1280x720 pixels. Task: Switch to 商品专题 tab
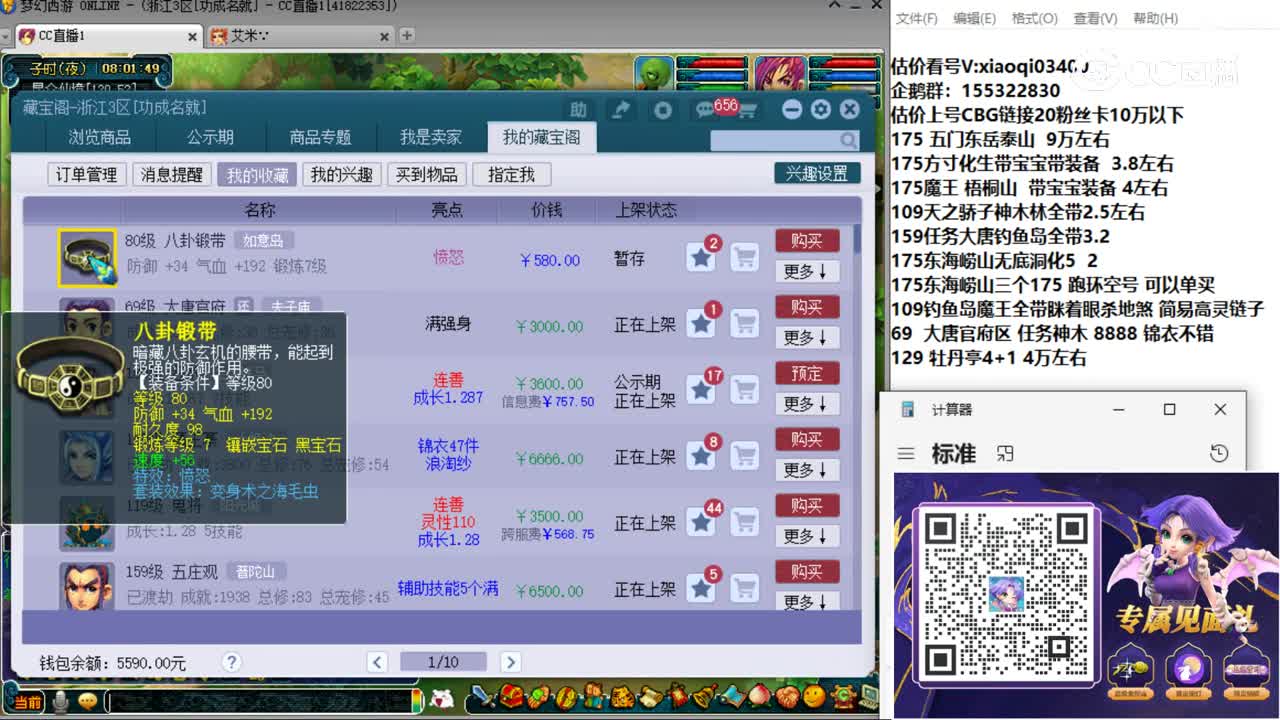320,137
